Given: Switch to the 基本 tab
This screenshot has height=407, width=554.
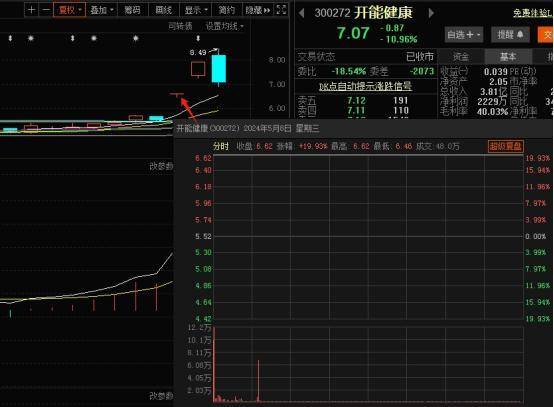Looking at the screenshot, I should (508, 57).
